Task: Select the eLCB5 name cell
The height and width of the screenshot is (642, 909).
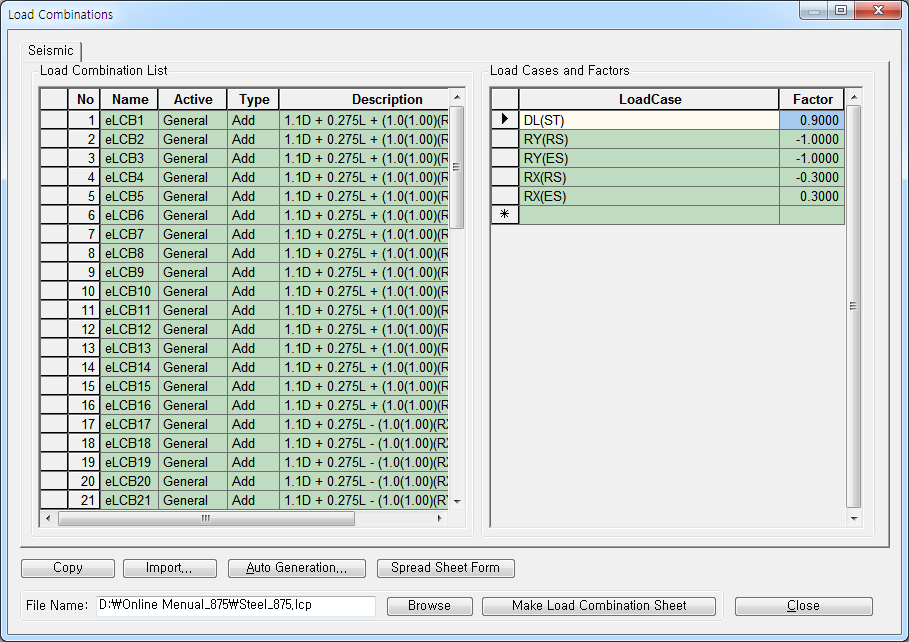Action: click(x=129, y=196)
